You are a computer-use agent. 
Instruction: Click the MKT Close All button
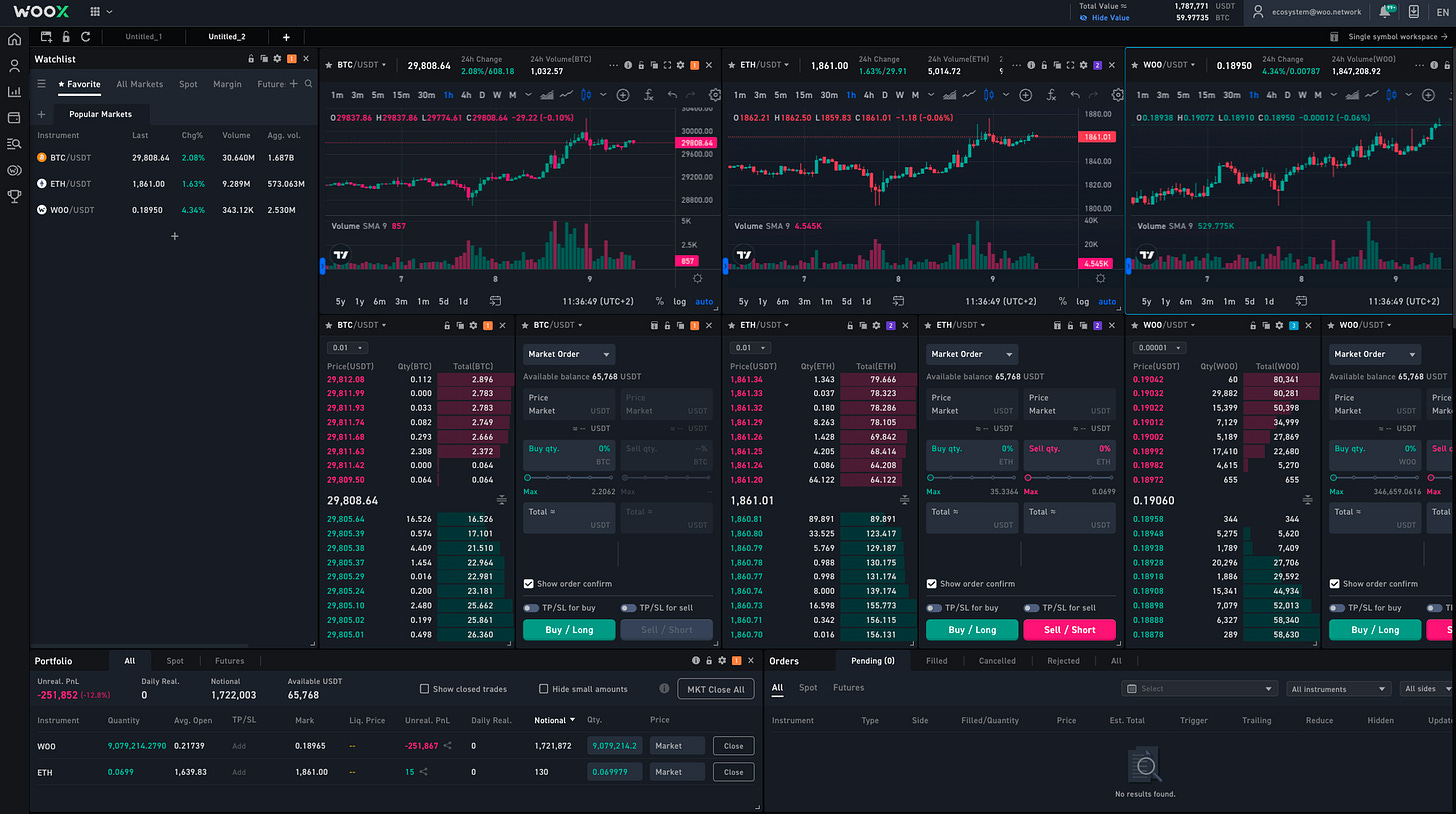click(716, 689)
